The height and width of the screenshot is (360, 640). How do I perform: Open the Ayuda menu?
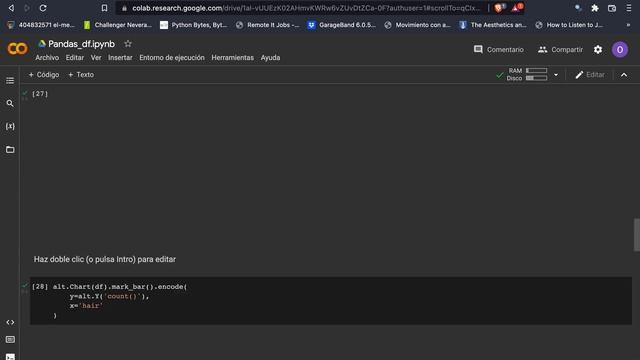[270, 58]
